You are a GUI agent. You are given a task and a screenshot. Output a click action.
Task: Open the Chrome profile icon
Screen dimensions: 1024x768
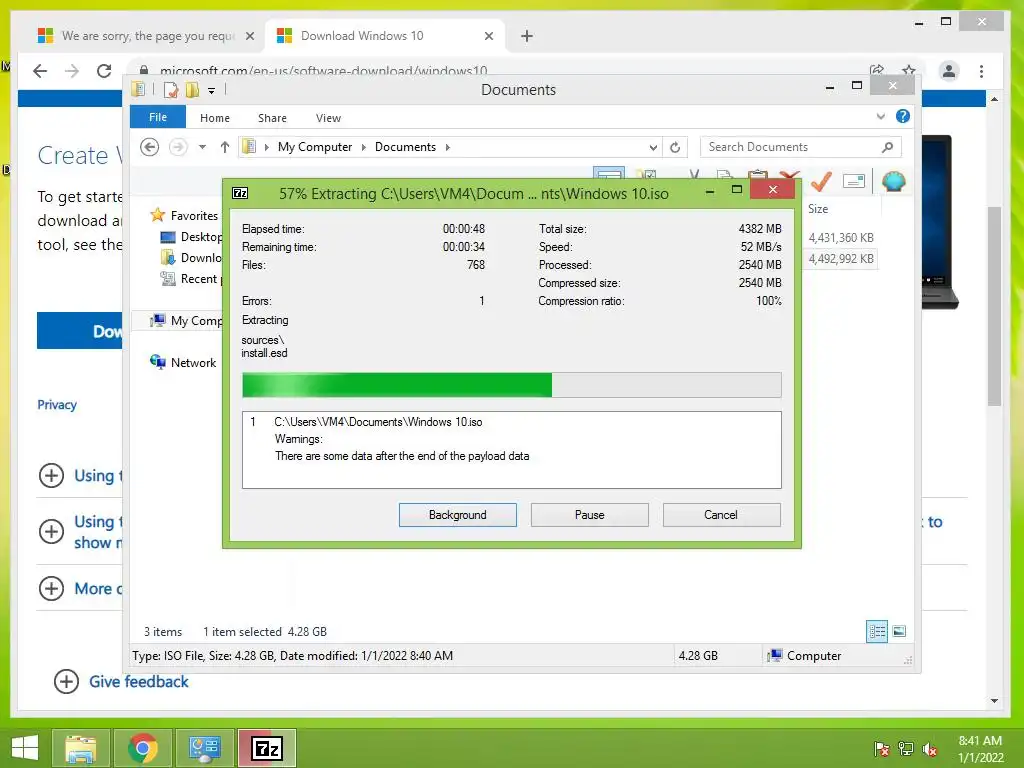click(x=949, y=71)
